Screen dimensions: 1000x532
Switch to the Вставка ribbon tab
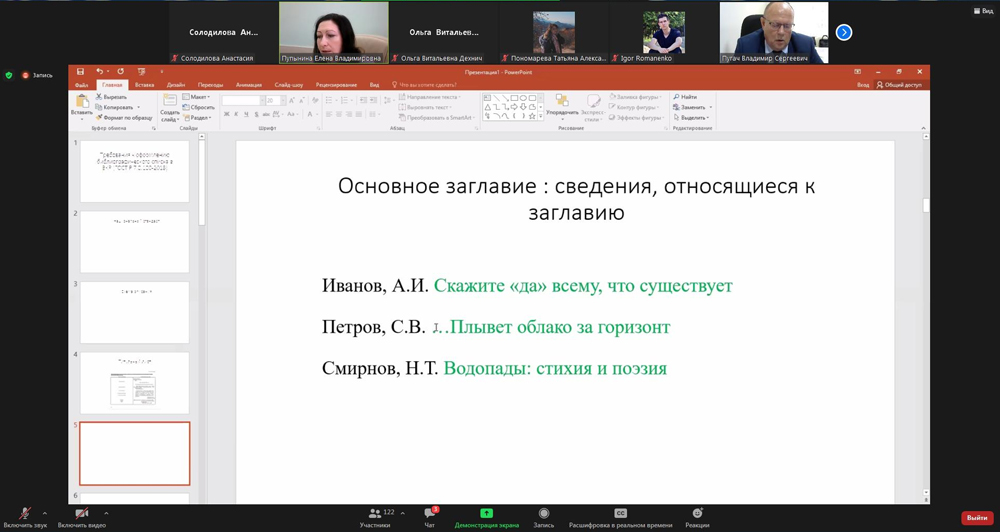click(x=144, y=85)
